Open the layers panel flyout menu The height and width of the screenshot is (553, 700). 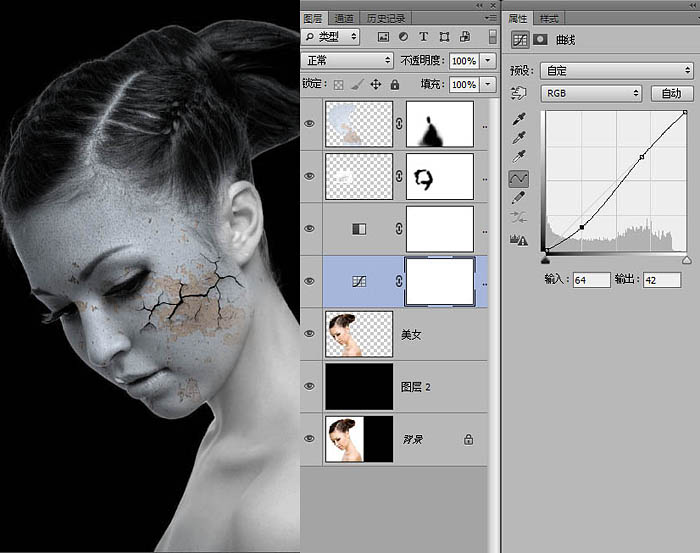[x=490, y=18]
